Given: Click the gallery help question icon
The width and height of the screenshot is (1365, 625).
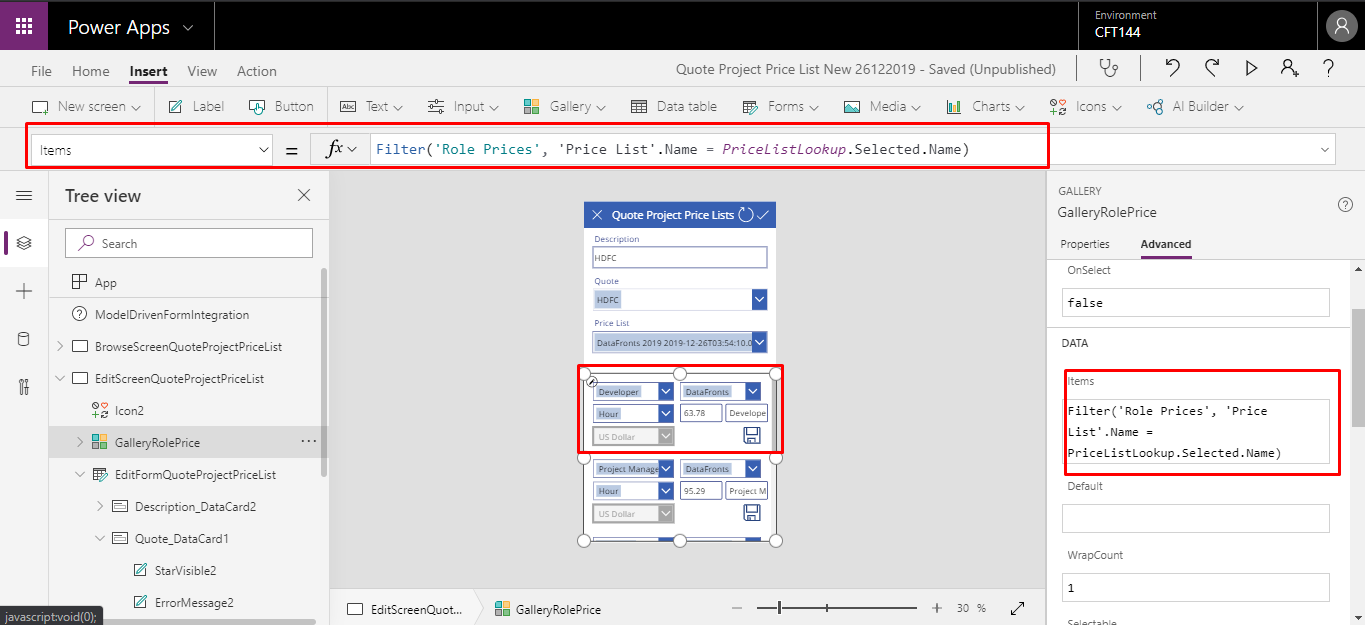Looking at the screenshot, I should coord(1345,204).
